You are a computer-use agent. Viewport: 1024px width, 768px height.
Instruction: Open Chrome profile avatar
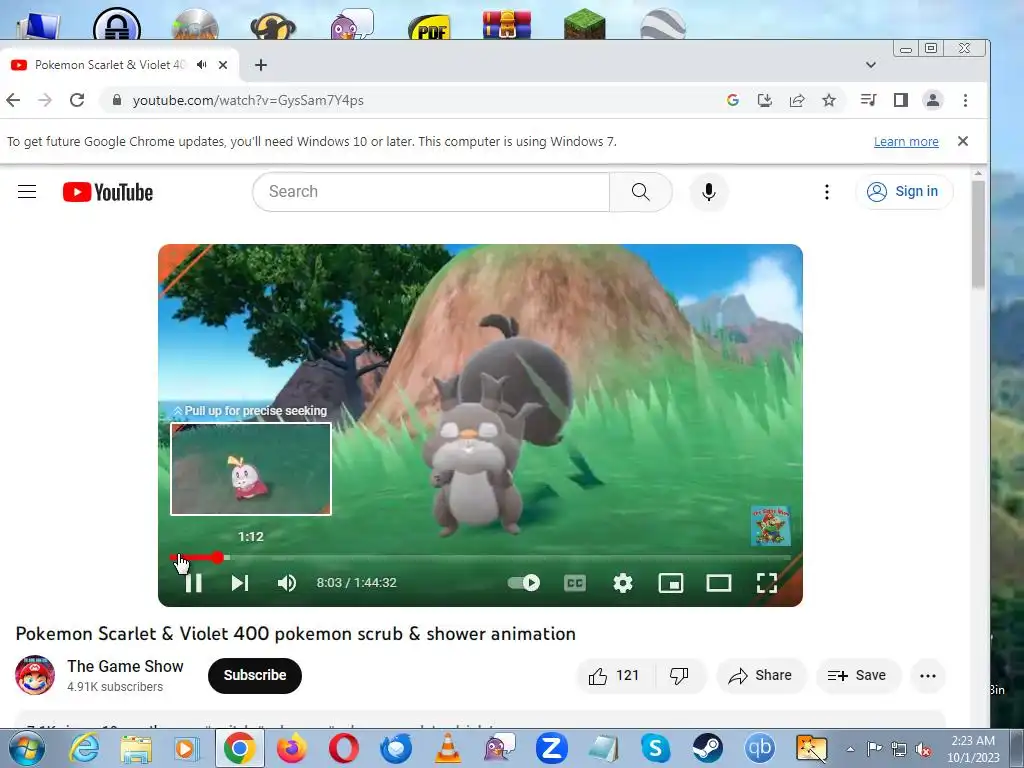933,100
